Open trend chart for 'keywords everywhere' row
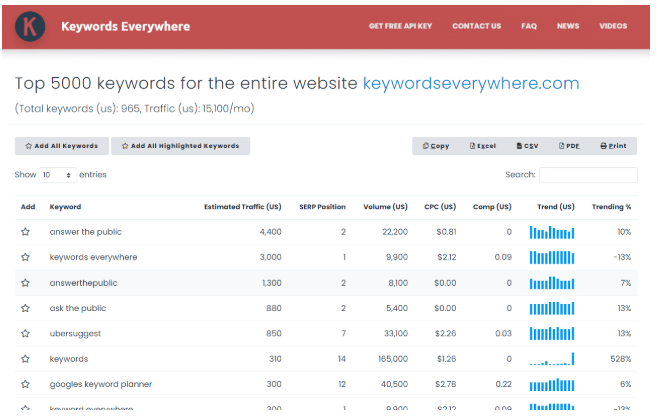658x418 pixels. click(x=552, y=257)
